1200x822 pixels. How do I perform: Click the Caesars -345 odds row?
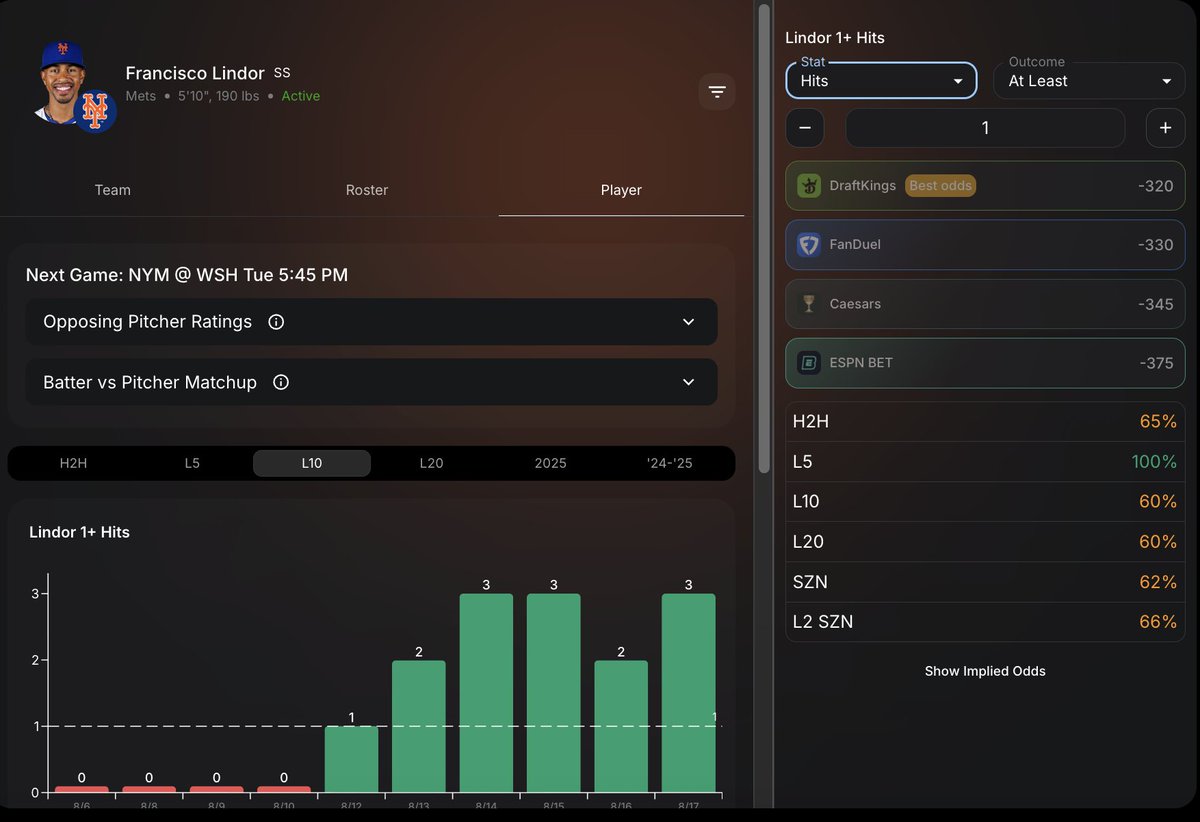pyautogui.click(x=985, y=304)
